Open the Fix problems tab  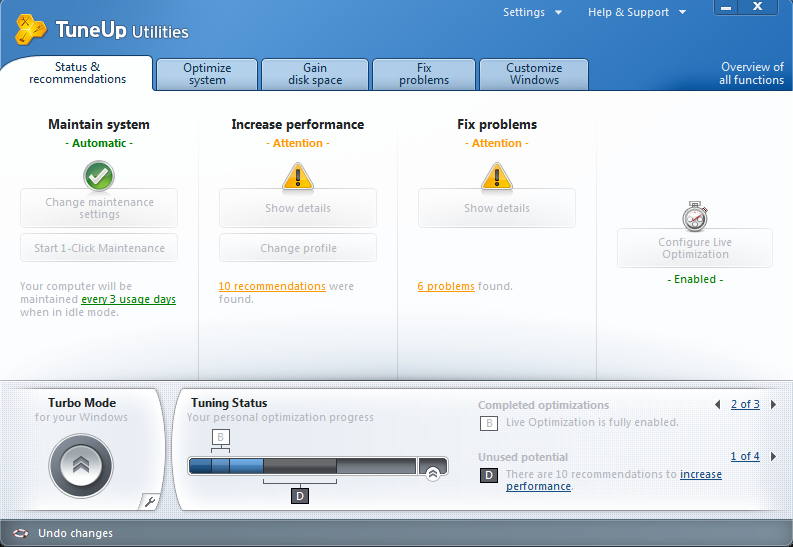[x=424, y=74]
